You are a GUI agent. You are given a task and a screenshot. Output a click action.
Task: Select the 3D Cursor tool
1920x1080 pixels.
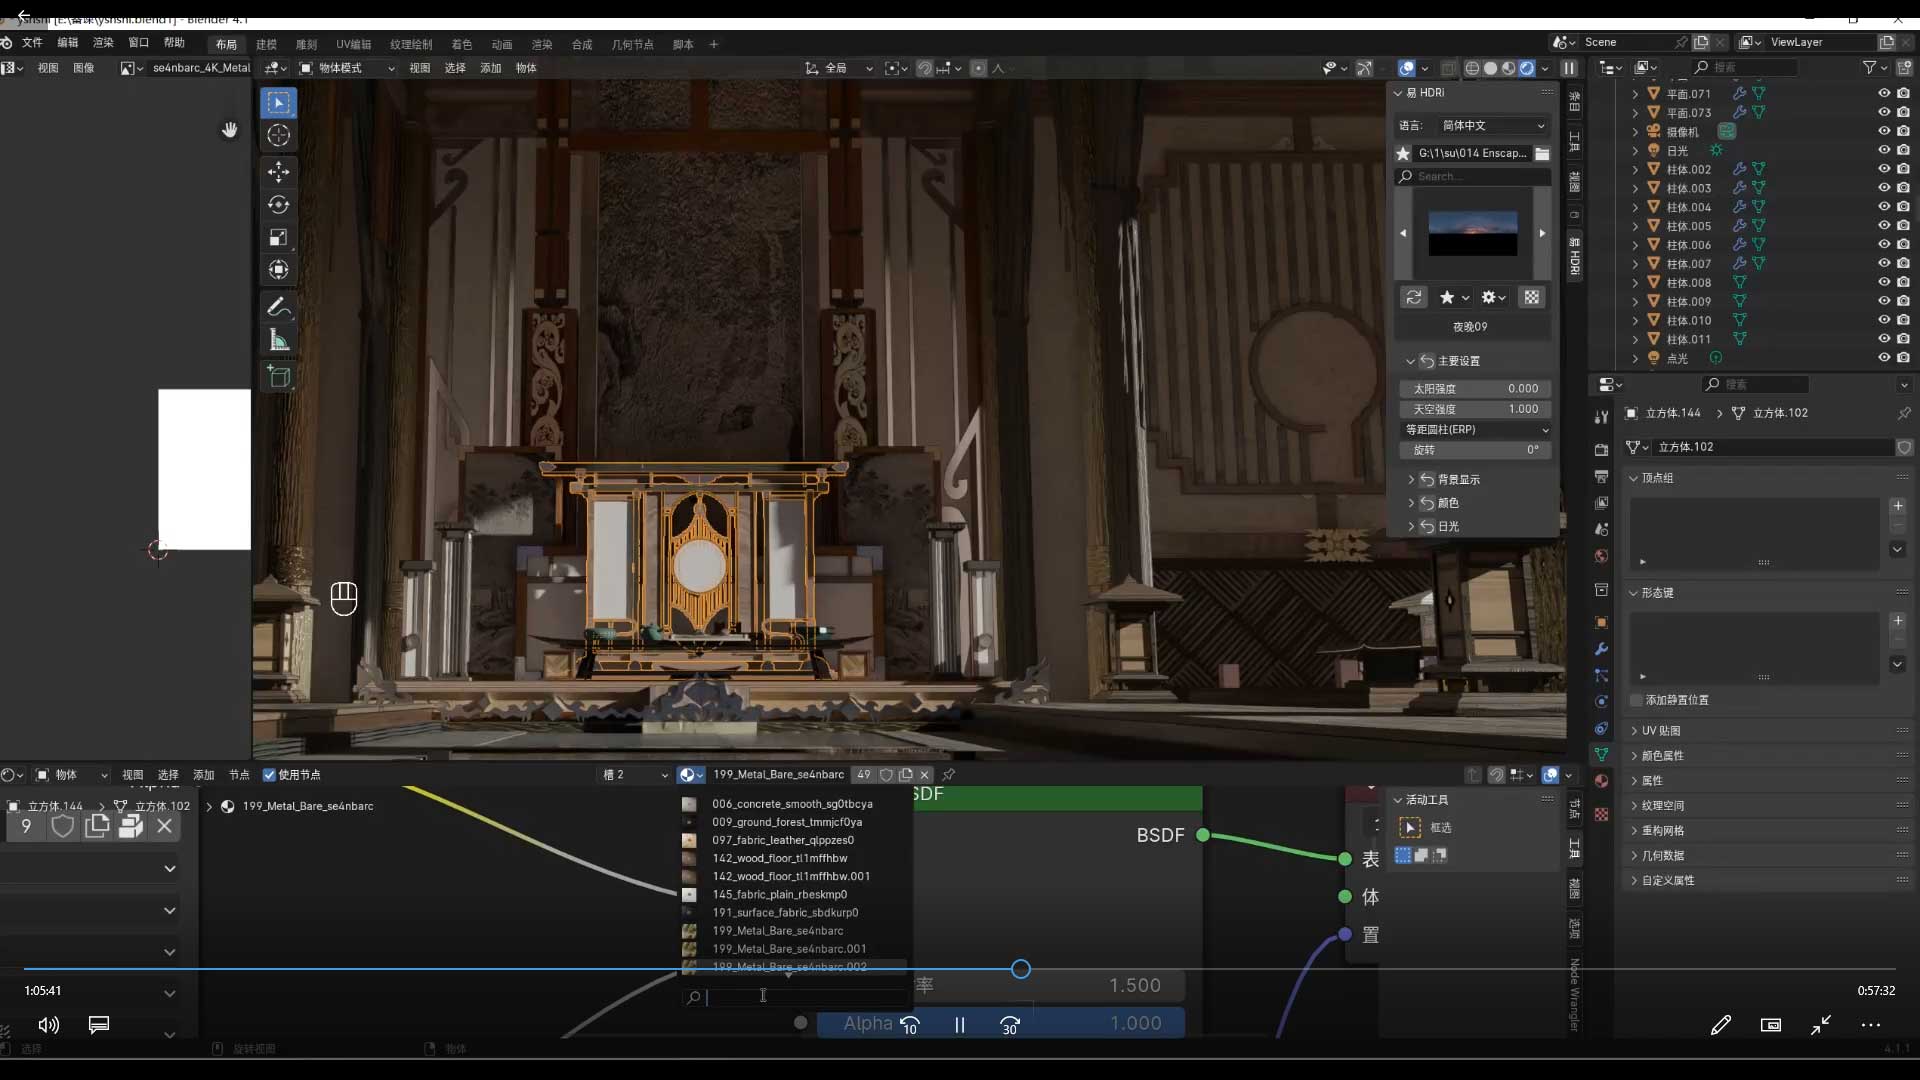pos(278,135)
